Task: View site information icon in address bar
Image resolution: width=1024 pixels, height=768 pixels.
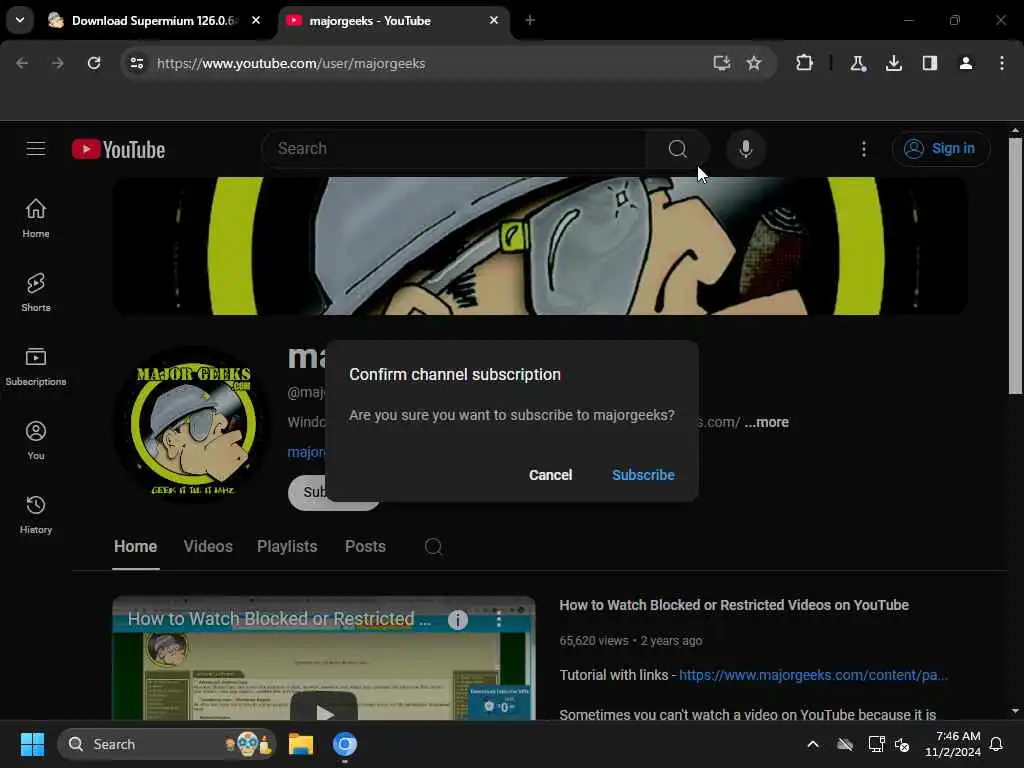Action: click(136, 63)
